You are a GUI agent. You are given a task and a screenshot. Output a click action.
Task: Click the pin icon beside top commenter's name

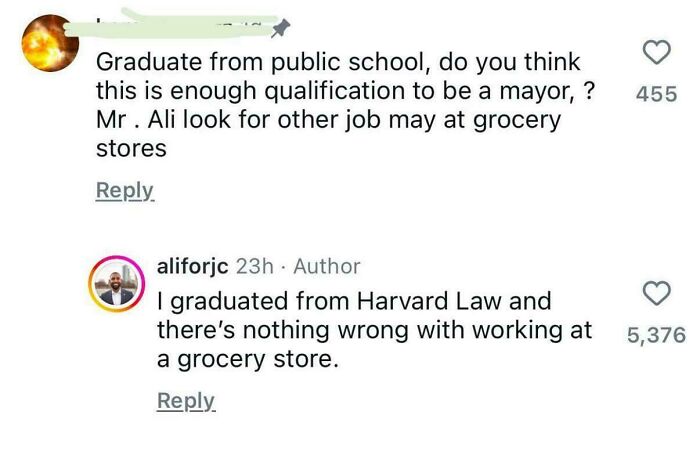tap(281, 27)
